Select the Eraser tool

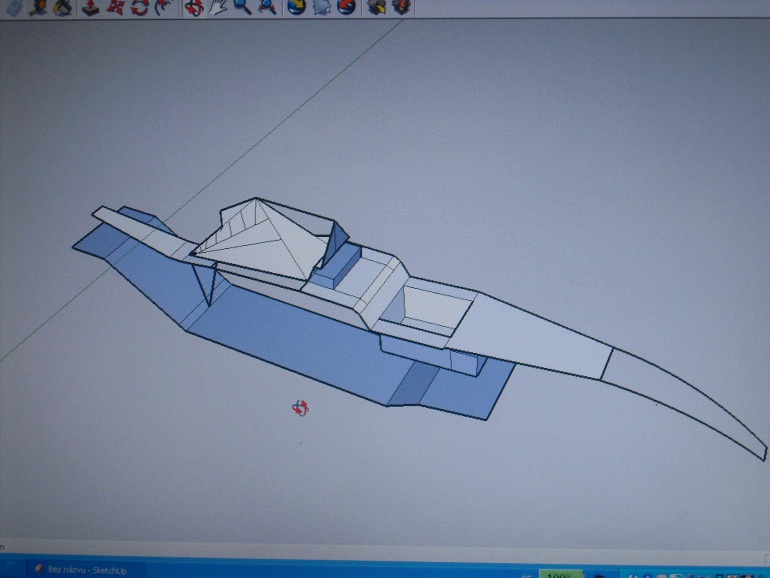tap(14, 7)
